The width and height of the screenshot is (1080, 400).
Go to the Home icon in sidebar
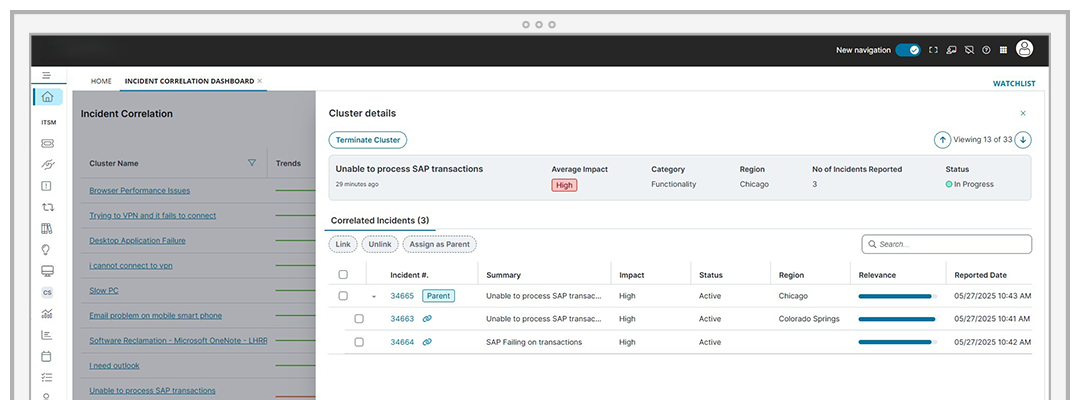(x=48, y=97)
